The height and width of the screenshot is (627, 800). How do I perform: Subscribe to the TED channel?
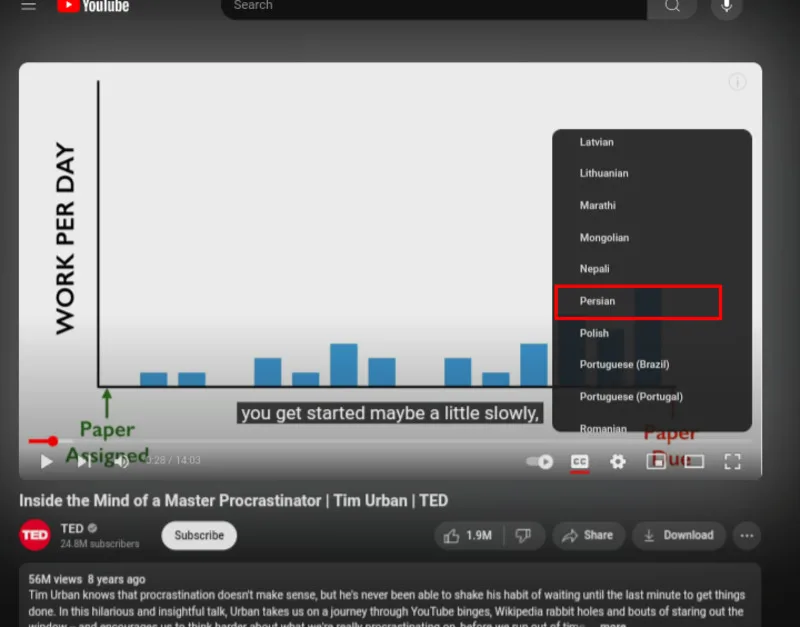point(199,535)
